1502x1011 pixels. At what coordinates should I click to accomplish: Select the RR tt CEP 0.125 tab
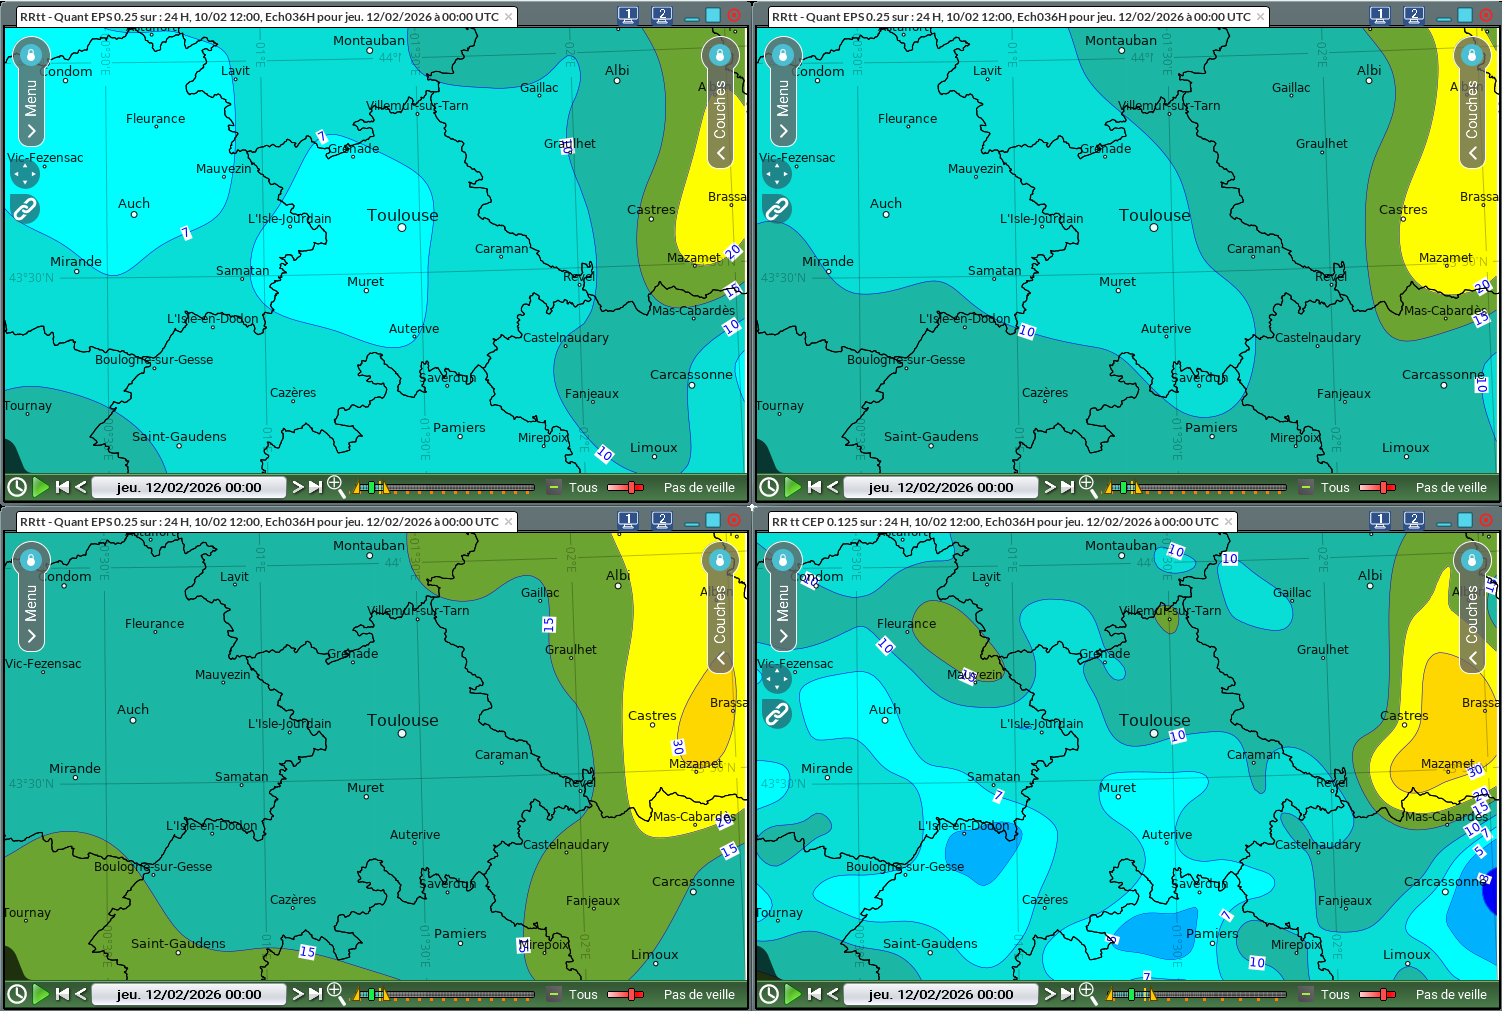995,521
